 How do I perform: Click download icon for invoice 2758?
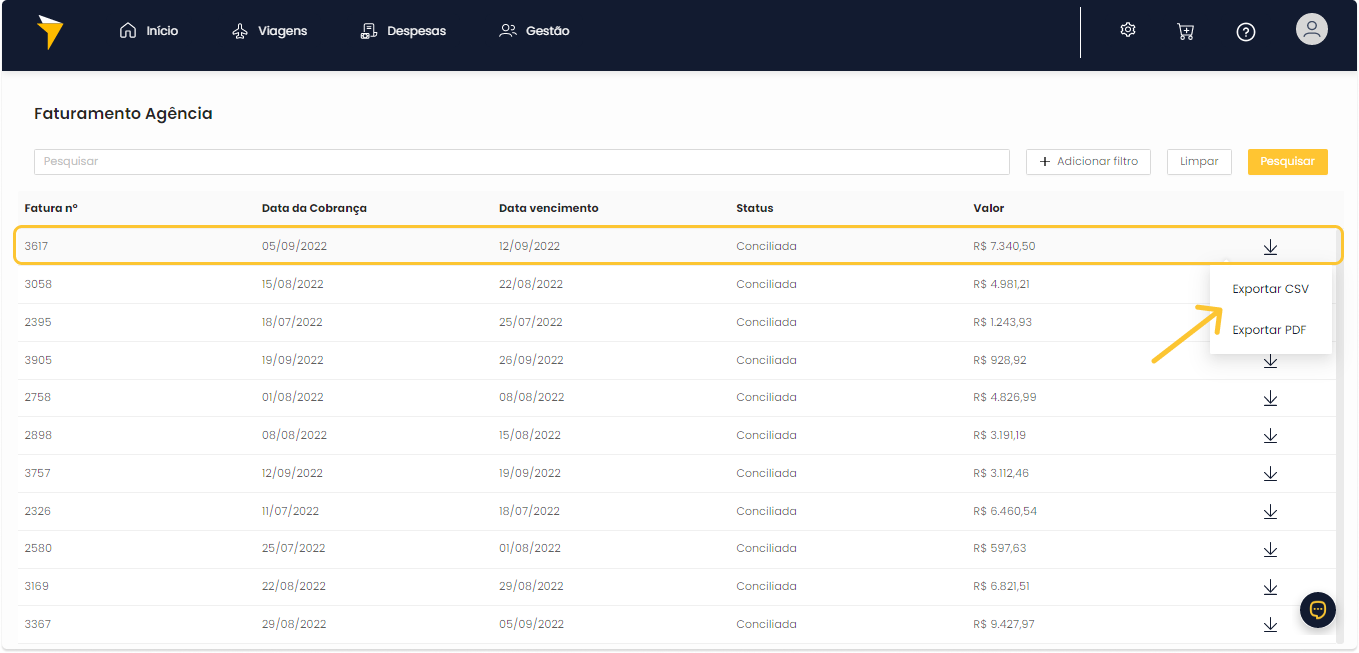1270,398
